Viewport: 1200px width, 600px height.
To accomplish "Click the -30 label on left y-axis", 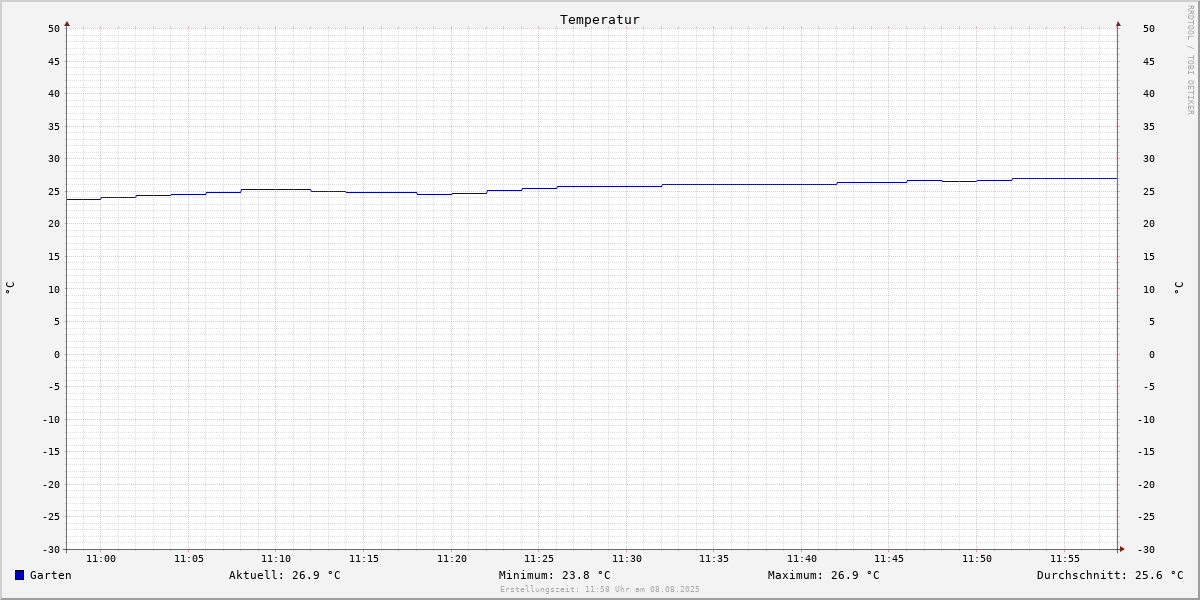I will (51, 550).
